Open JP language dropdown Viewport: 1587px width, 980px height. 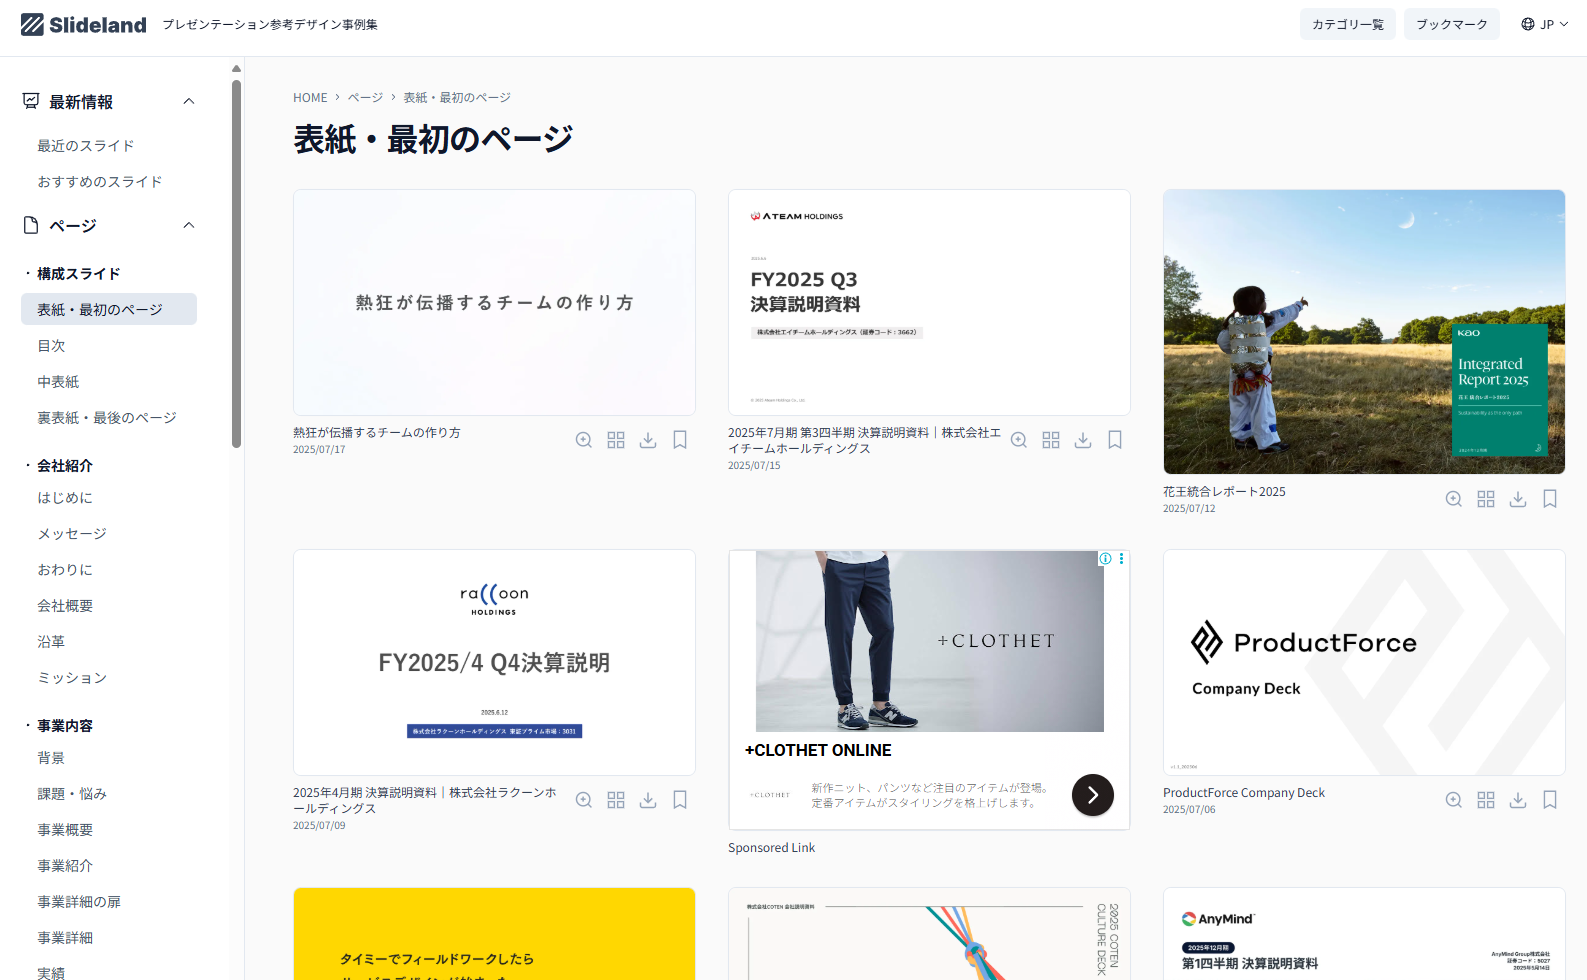tap(1544, 24)
